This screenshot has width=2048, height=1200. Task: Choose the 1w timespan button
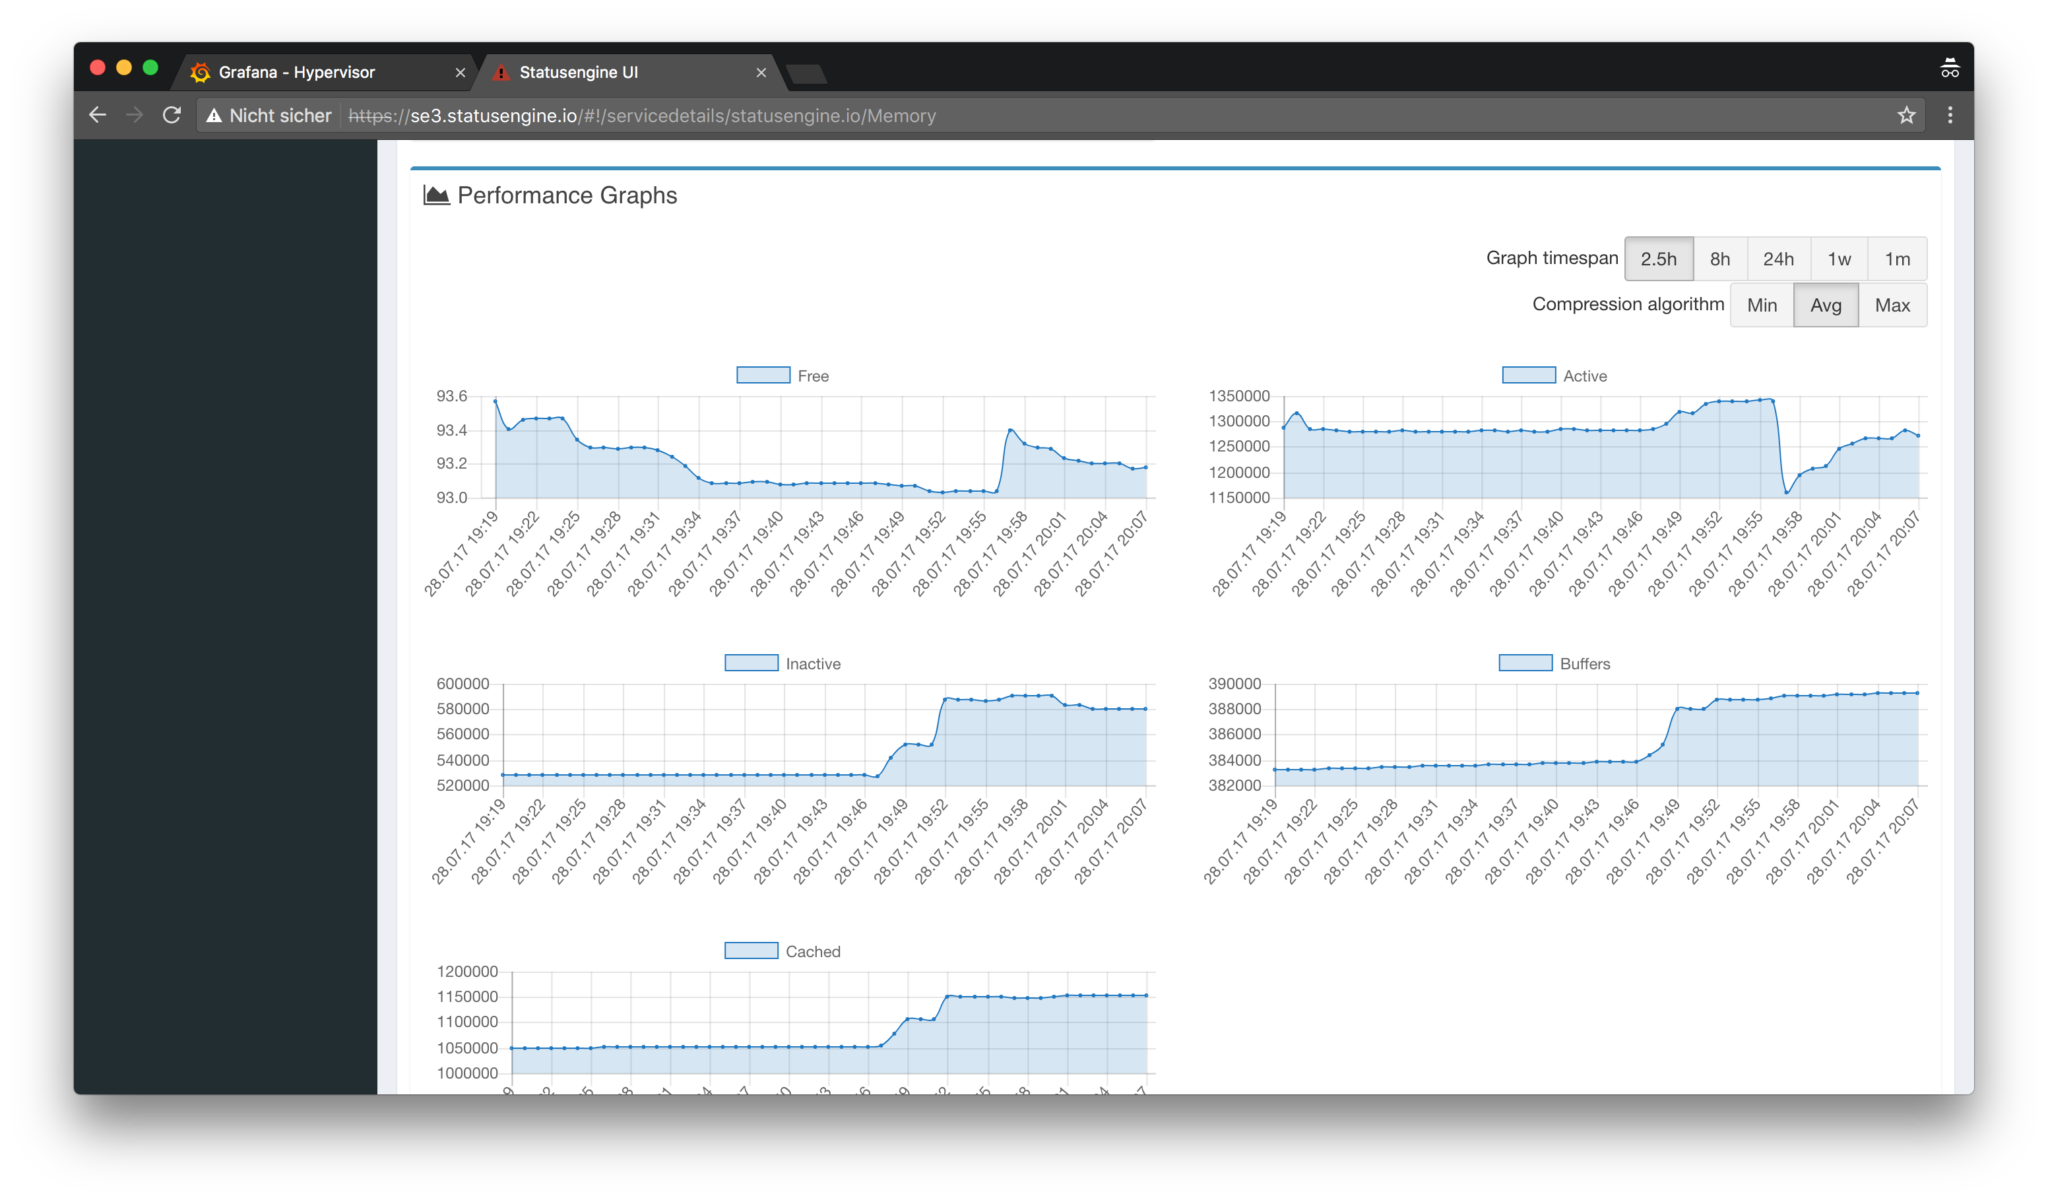click(x=1839, y=259)
